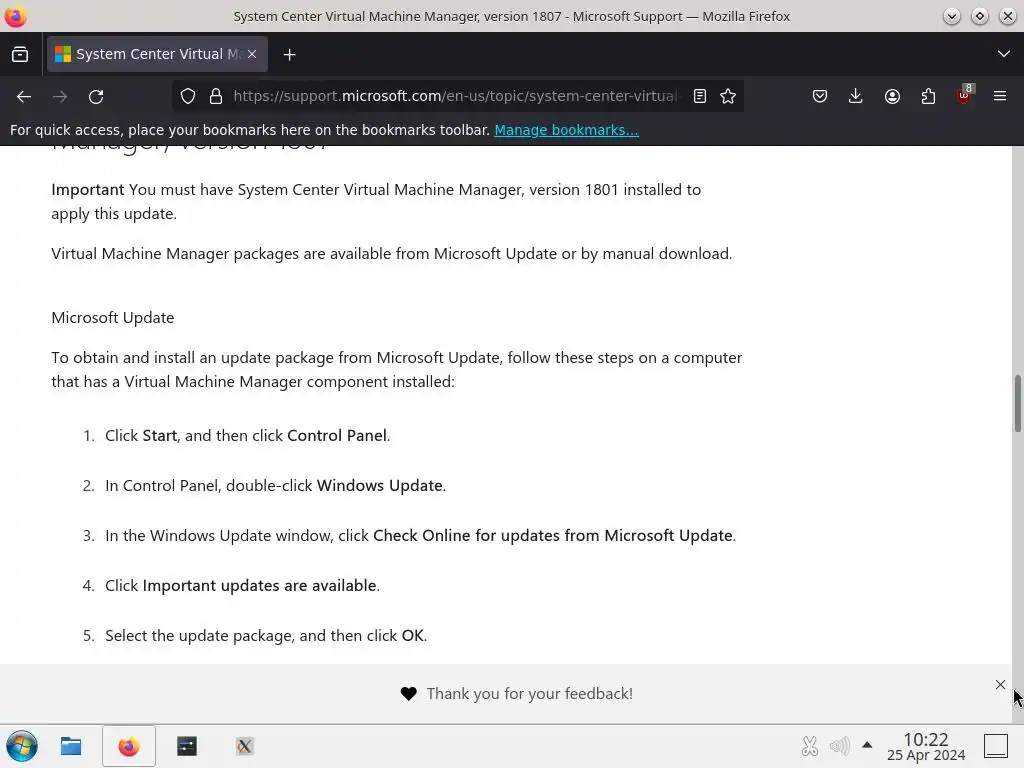
Task: Switch to Firefox in the taskbar
Action: point(129,746)
